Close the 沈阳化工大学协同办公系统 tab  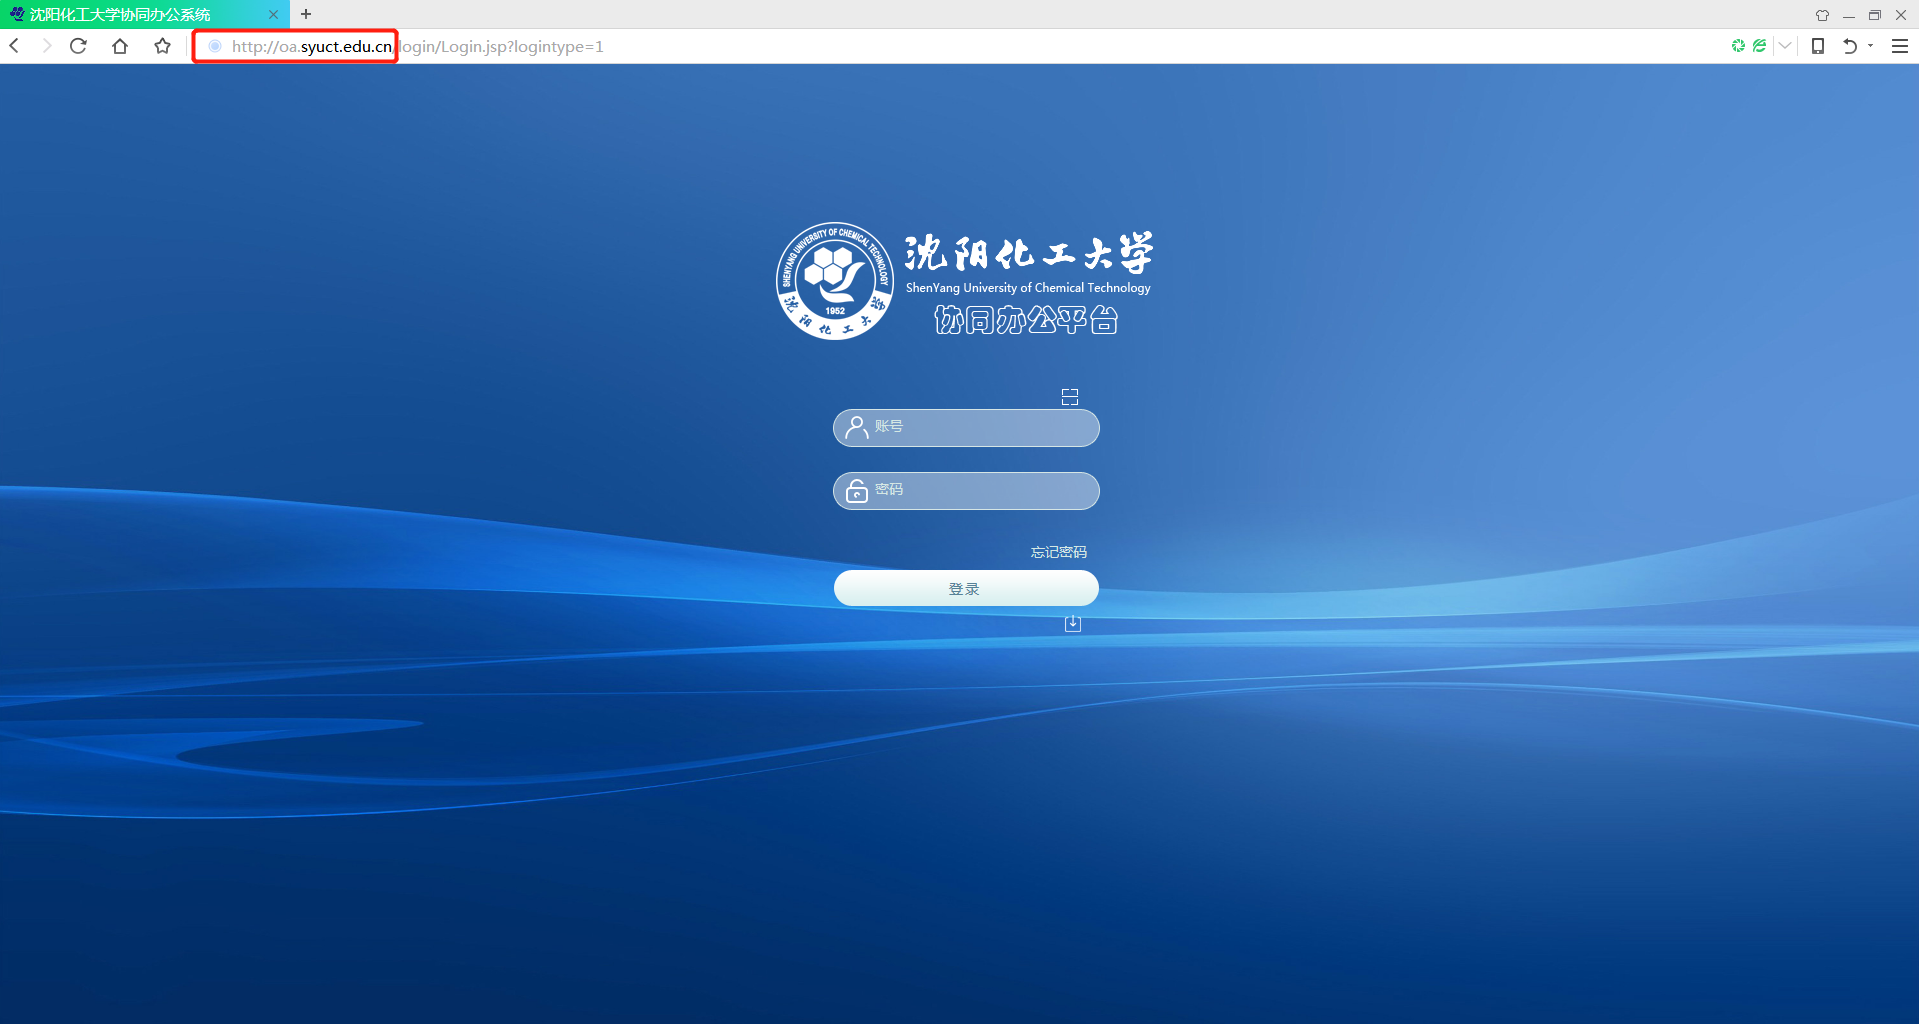coord(273,14)
